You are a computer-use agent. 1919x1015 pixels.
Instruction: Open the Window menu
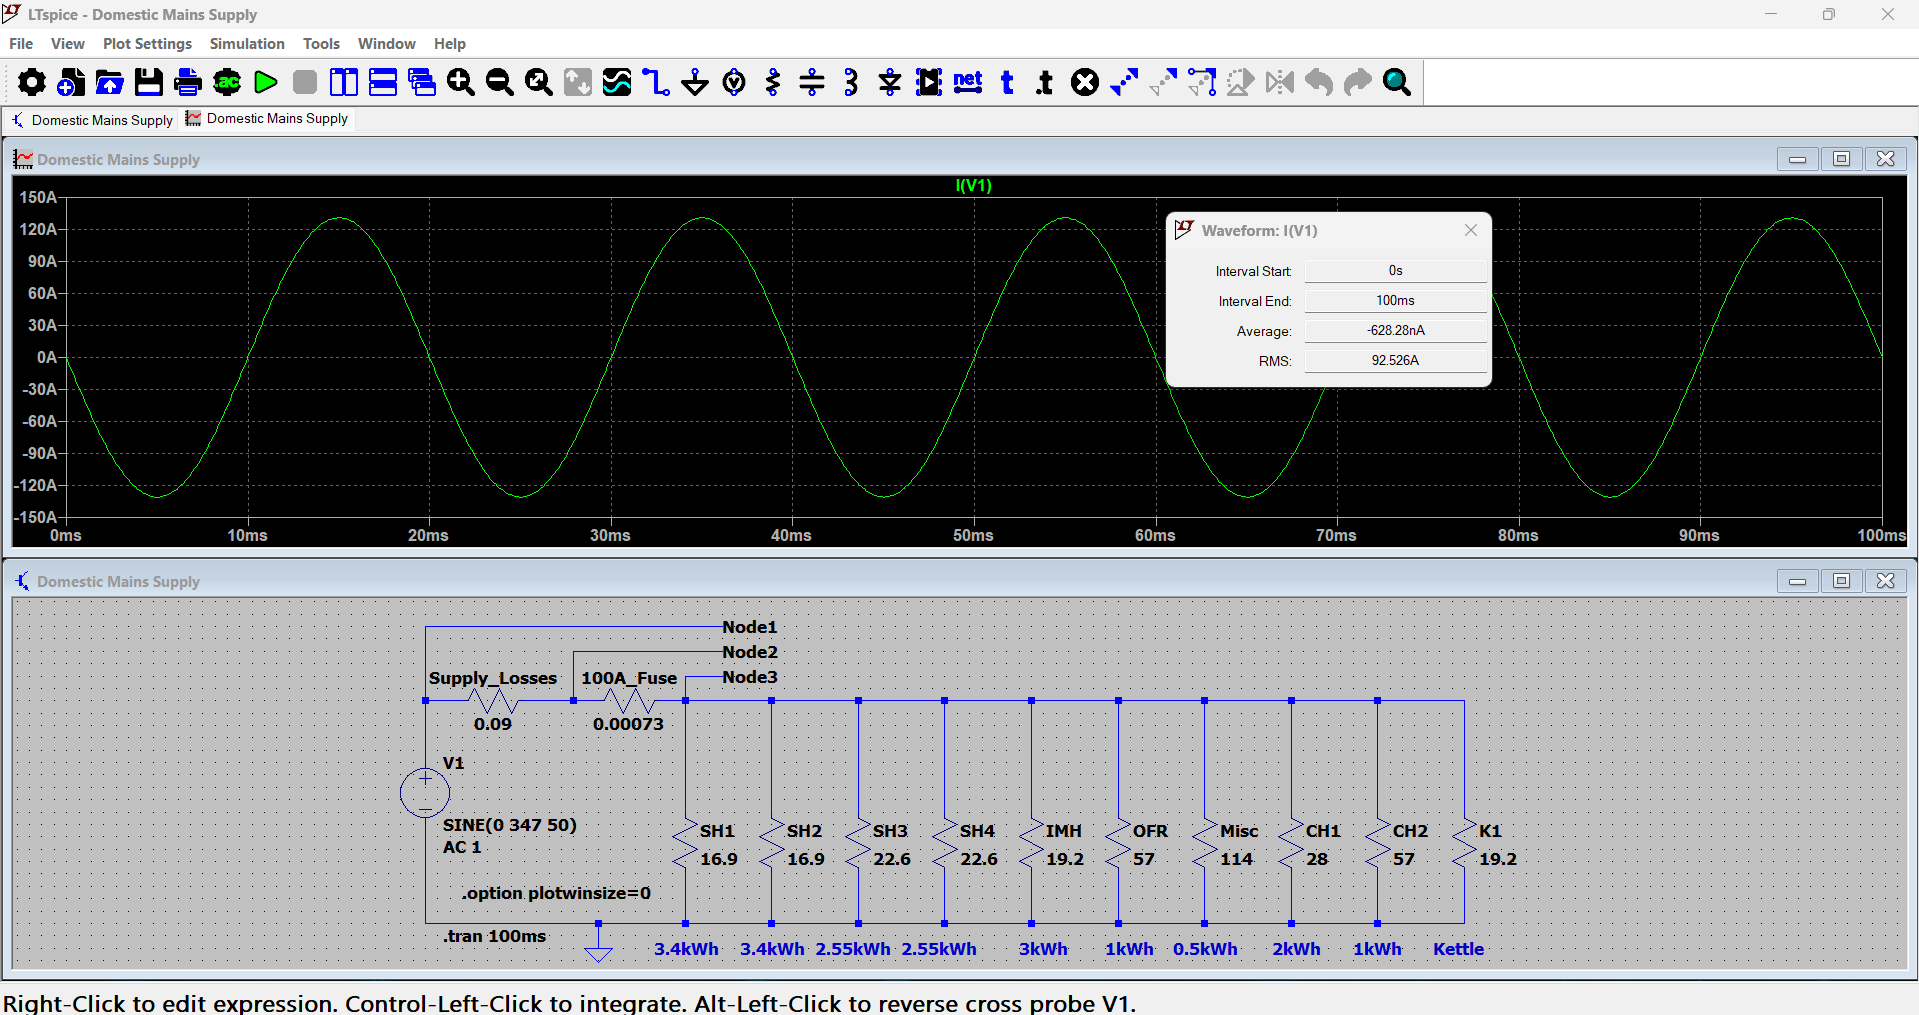coord(386,44)
